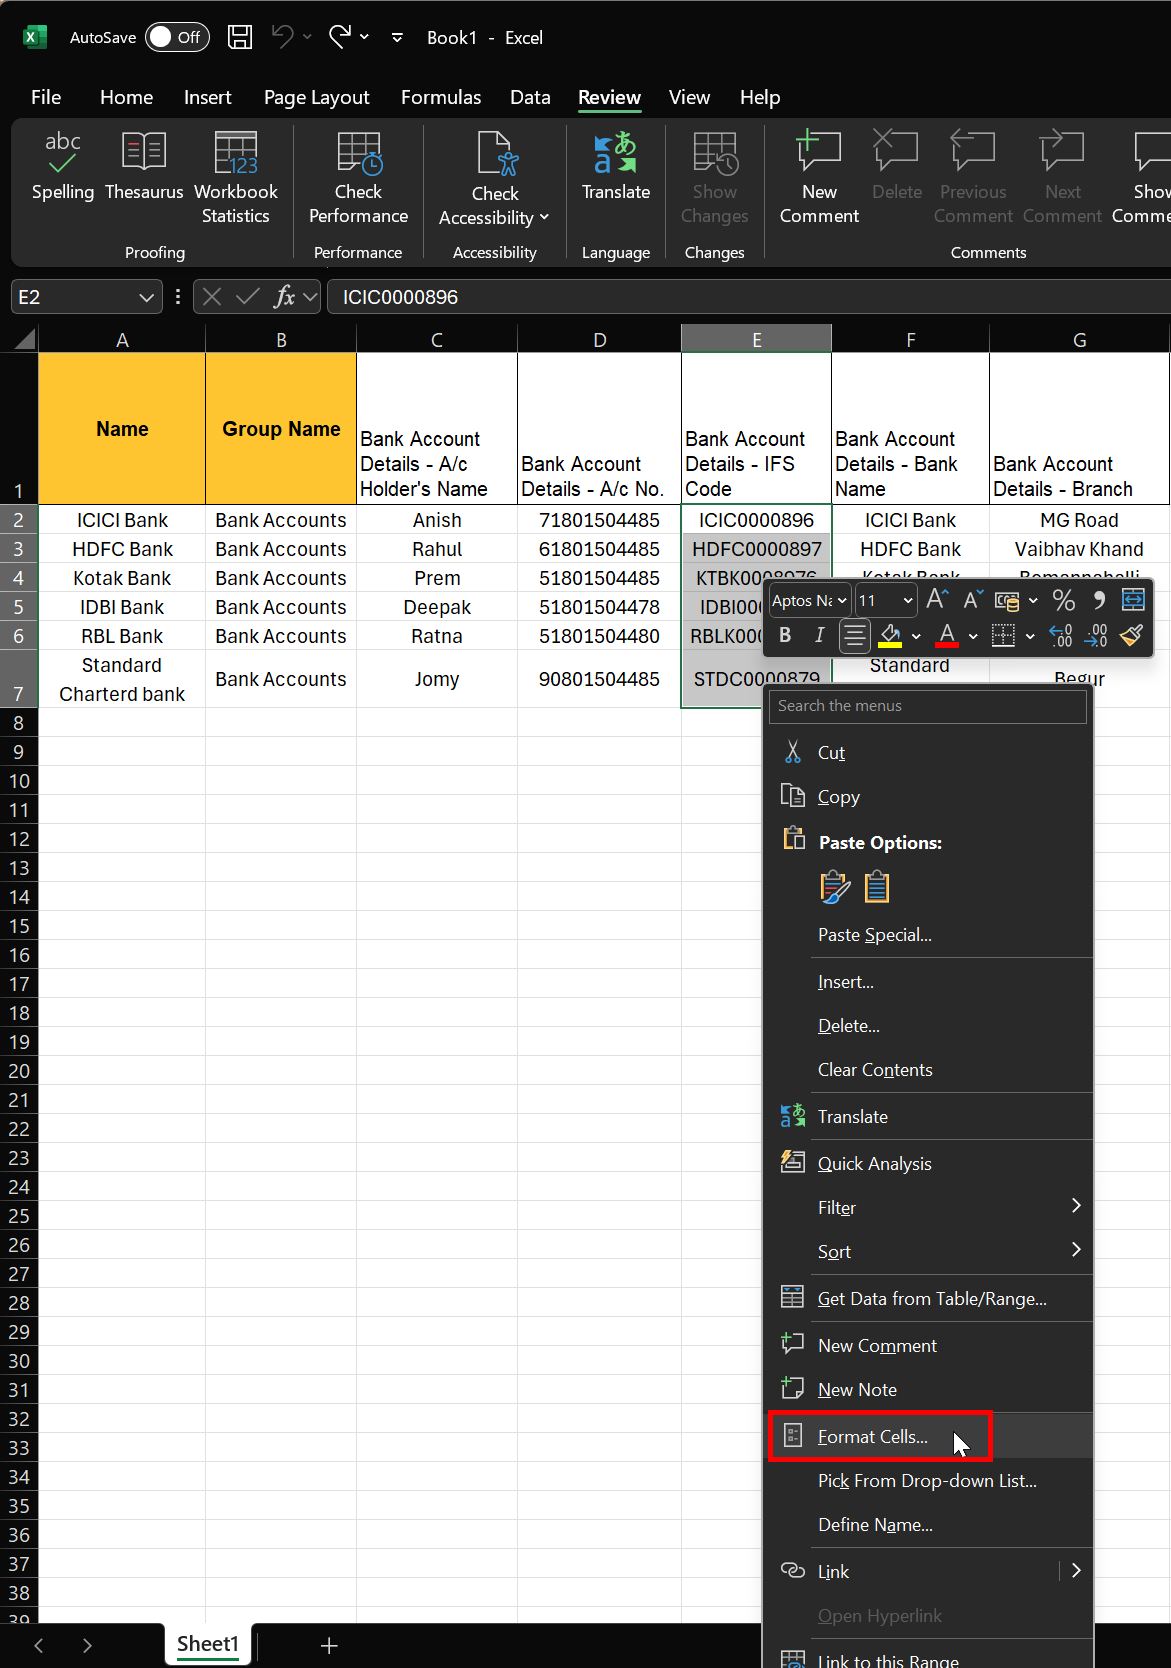Click the Insert Function fx icon

pyautogui.click(x=285, y=296)
